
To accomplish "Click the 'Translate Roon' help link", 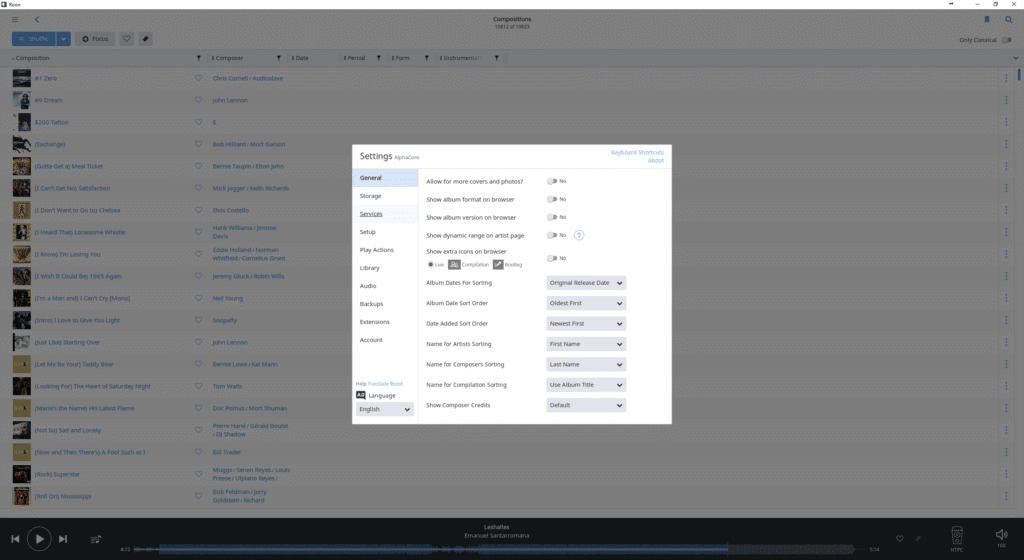I will click(385, 384).
